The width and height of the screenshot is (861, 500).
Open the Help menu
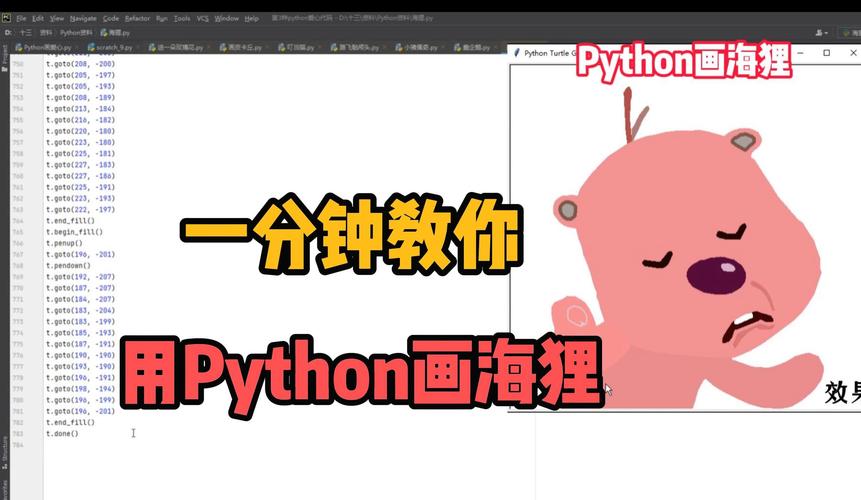coord(251,18)
